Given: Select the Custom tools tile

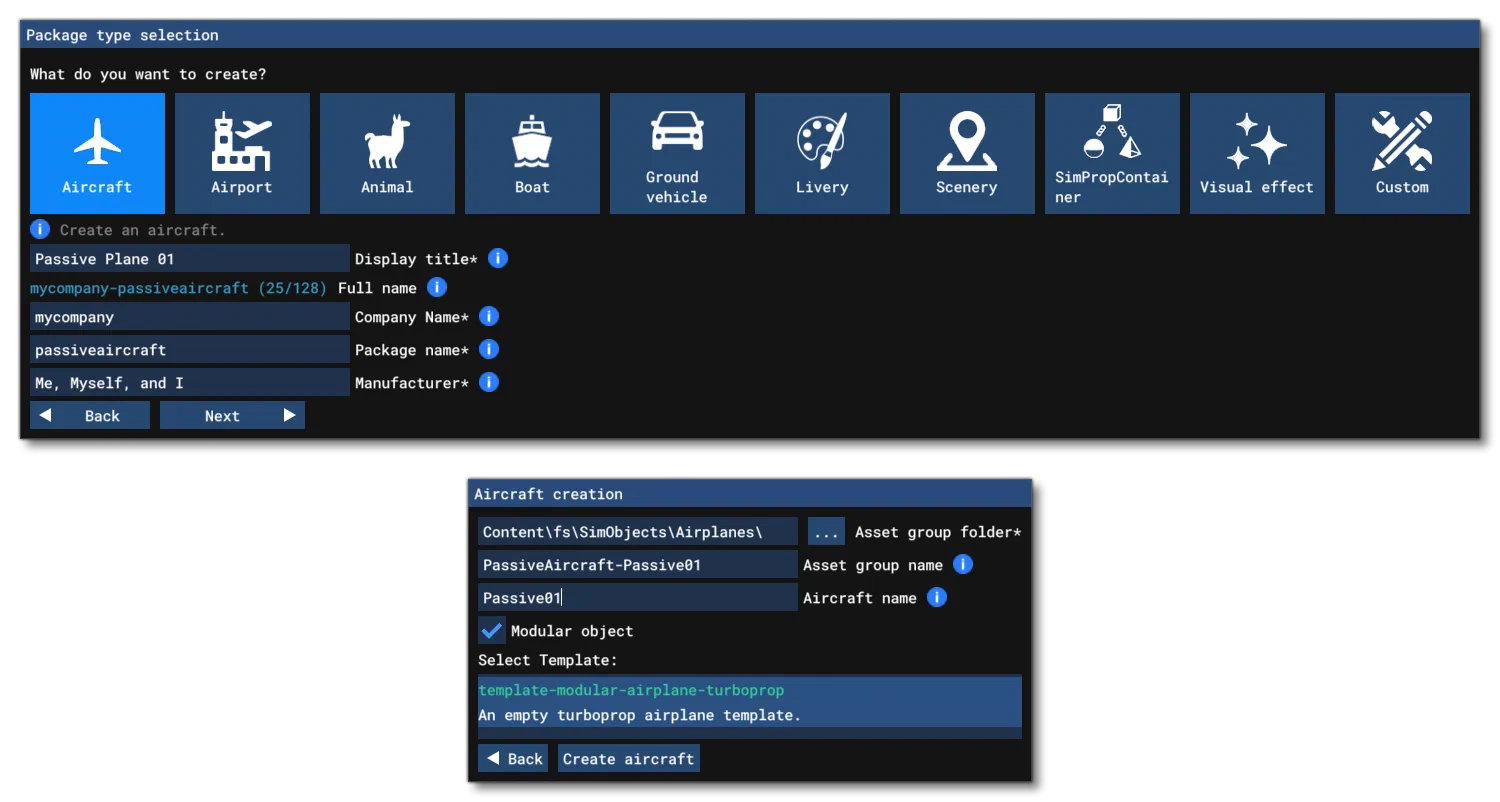Looking at the screenshot, I should 1402,153.
